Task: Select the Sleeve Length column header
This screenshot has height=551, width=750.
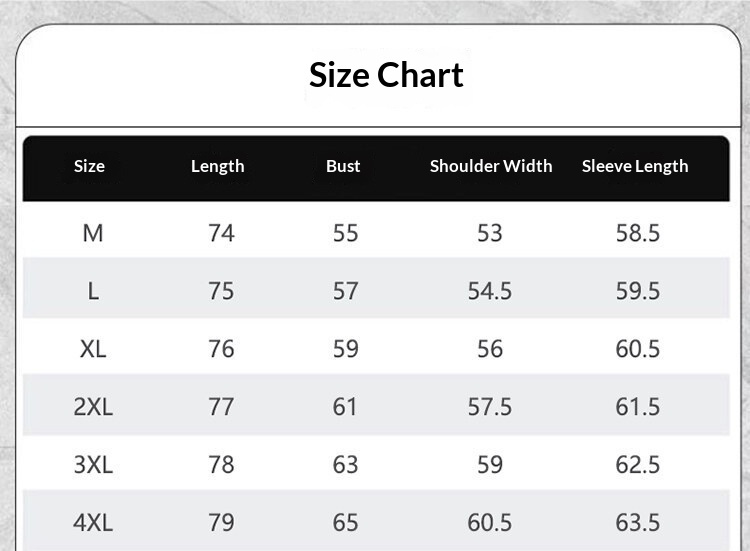Action: pyautogui.click(x=635, y=166)
